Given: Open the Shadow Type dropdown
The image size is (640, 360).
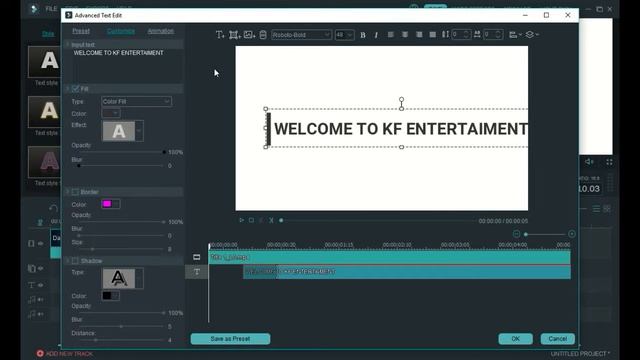Looking at the screenshot, I should (x=139, y=278).
